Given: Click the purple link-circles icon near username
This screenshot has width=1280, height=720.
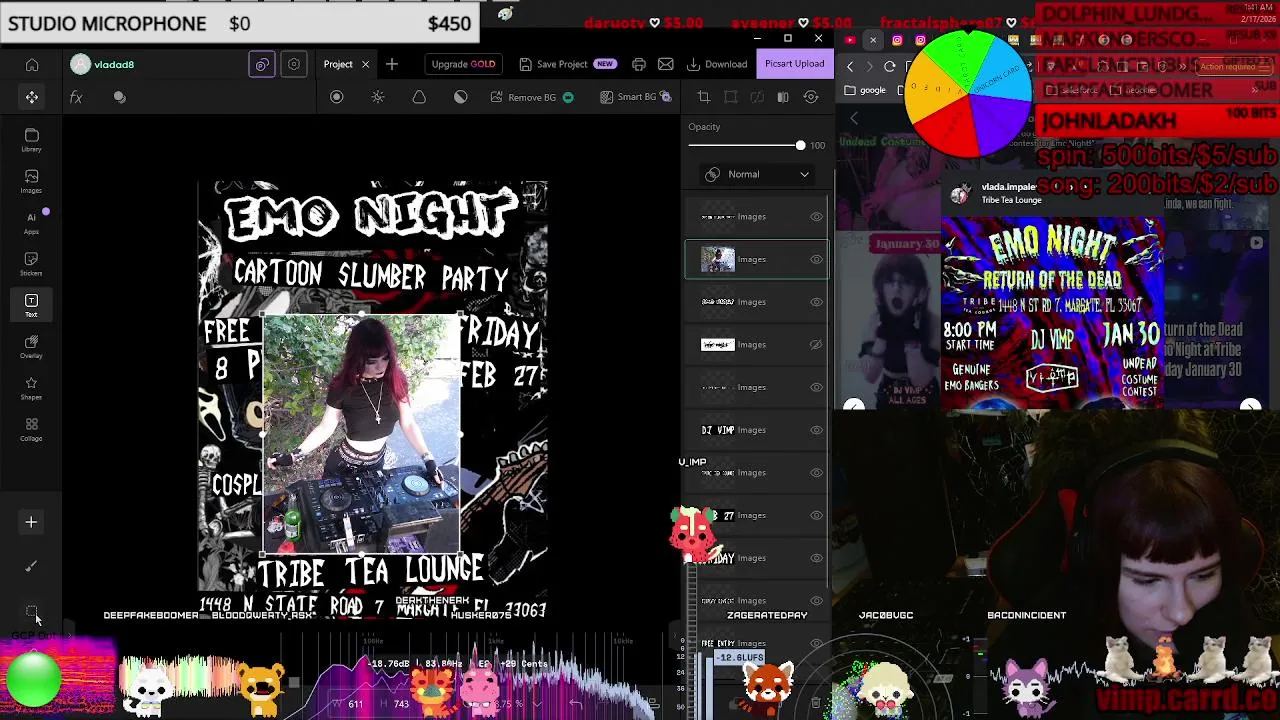Looking at the screenshot, I should 262,64.
